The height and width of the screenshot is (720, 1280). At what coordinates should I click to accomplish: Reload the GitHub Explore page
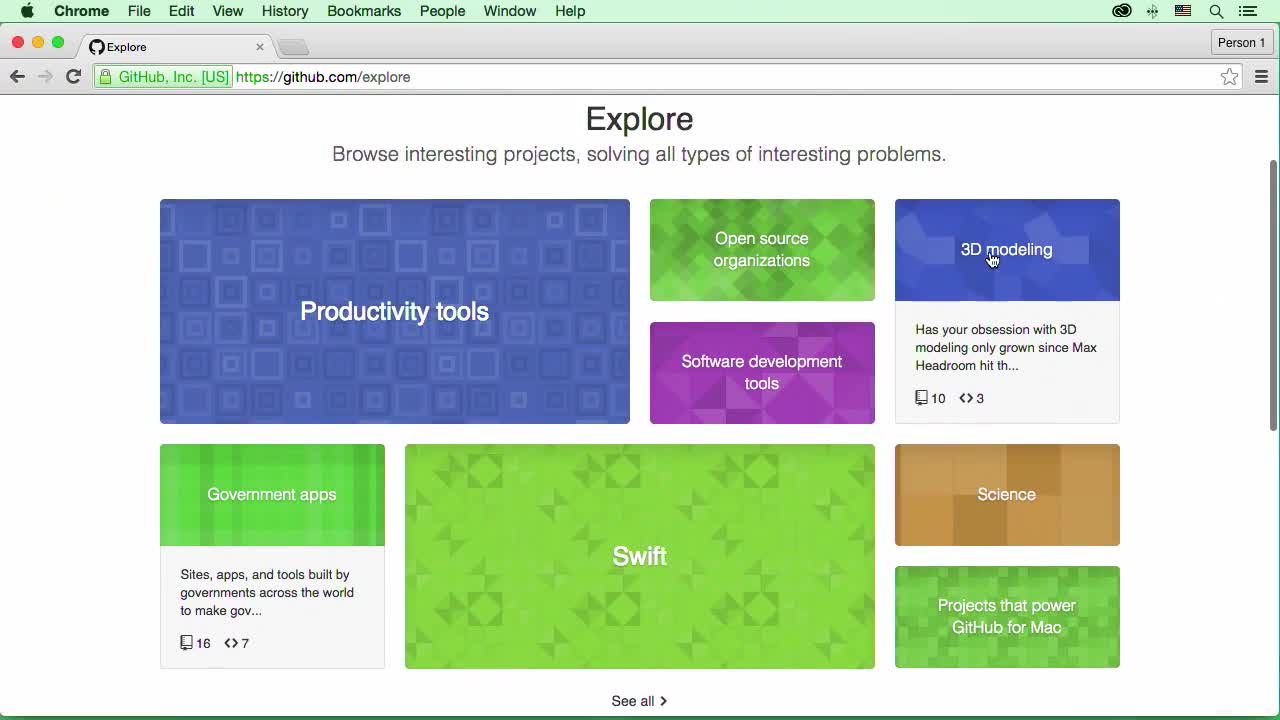[73, 76]
